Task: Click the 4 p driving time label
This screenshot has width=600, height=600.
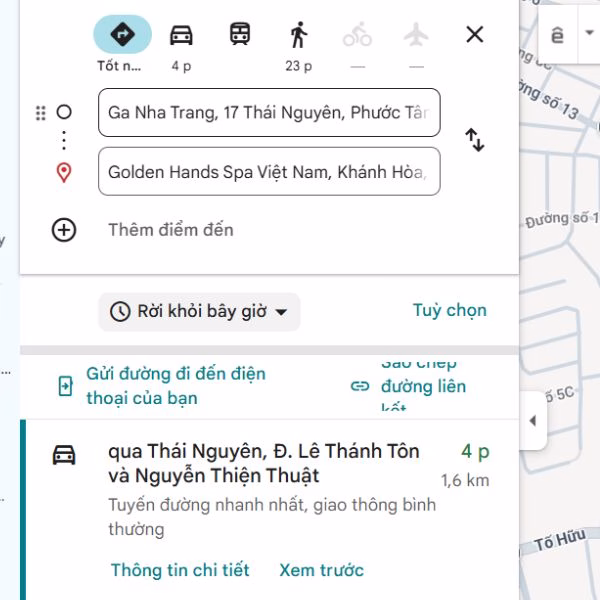Action: (181, 66)
